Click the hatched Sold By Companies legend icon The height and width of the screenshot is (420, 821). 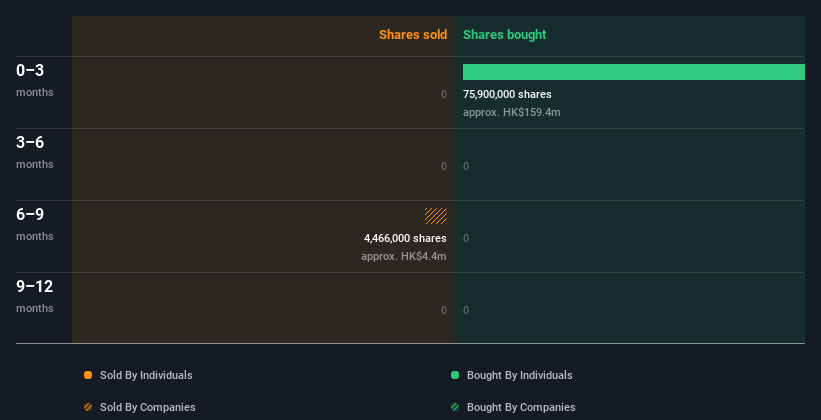point(88,407)
